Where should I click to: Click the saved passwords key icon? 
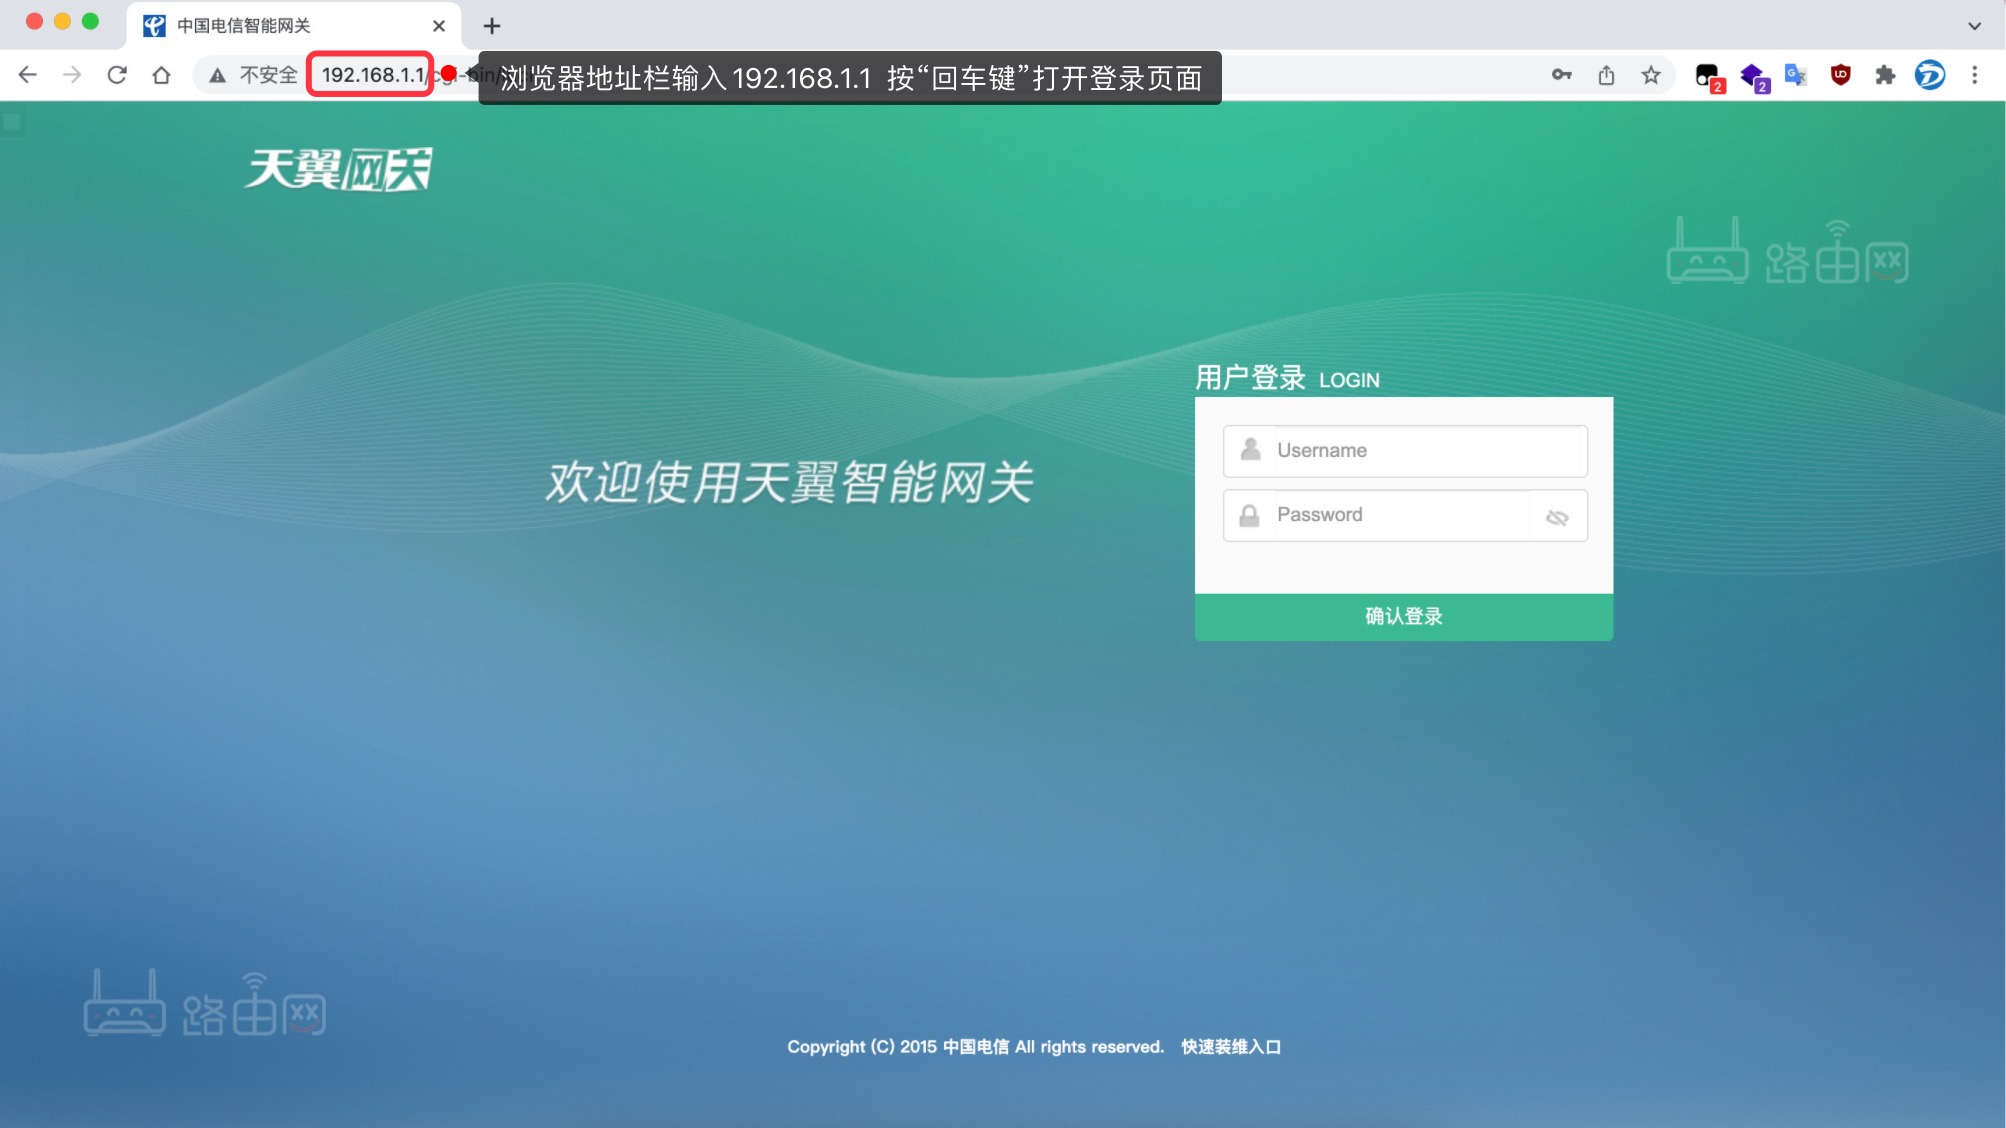coord(1561,74)
